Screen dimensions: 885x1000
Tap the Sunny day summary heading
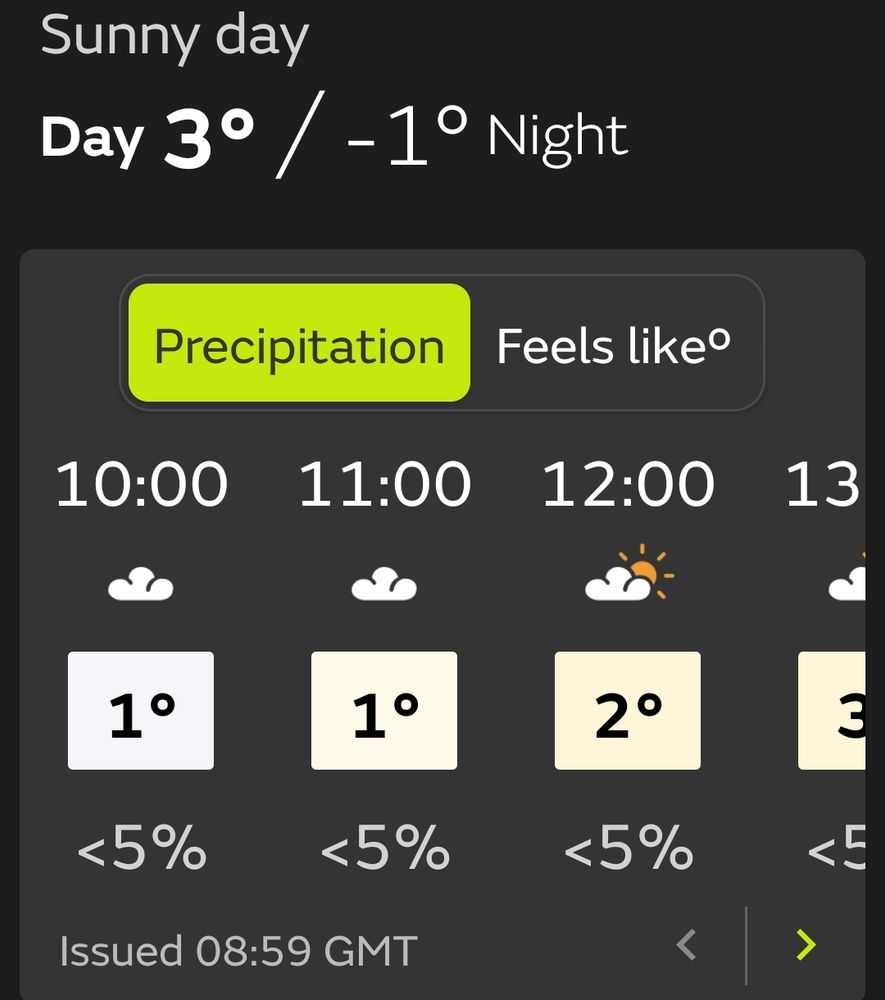pyautogui.click(x=175, y=37)
